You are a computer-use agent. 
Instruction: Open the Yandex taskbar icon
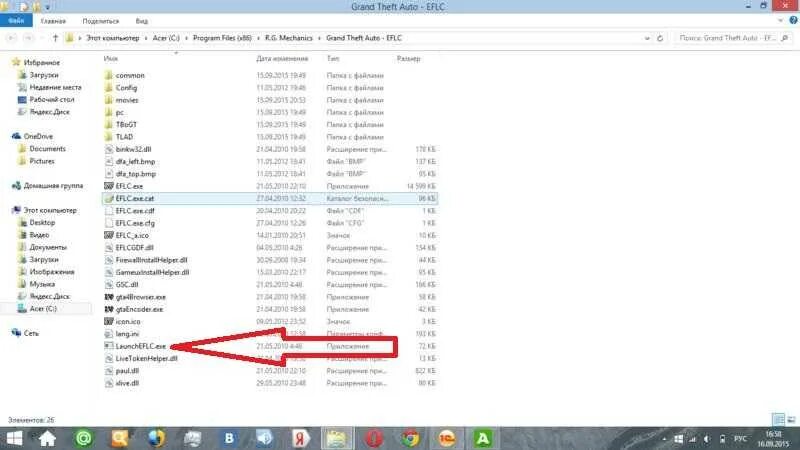pyautogui.click(x=301, y=438)
